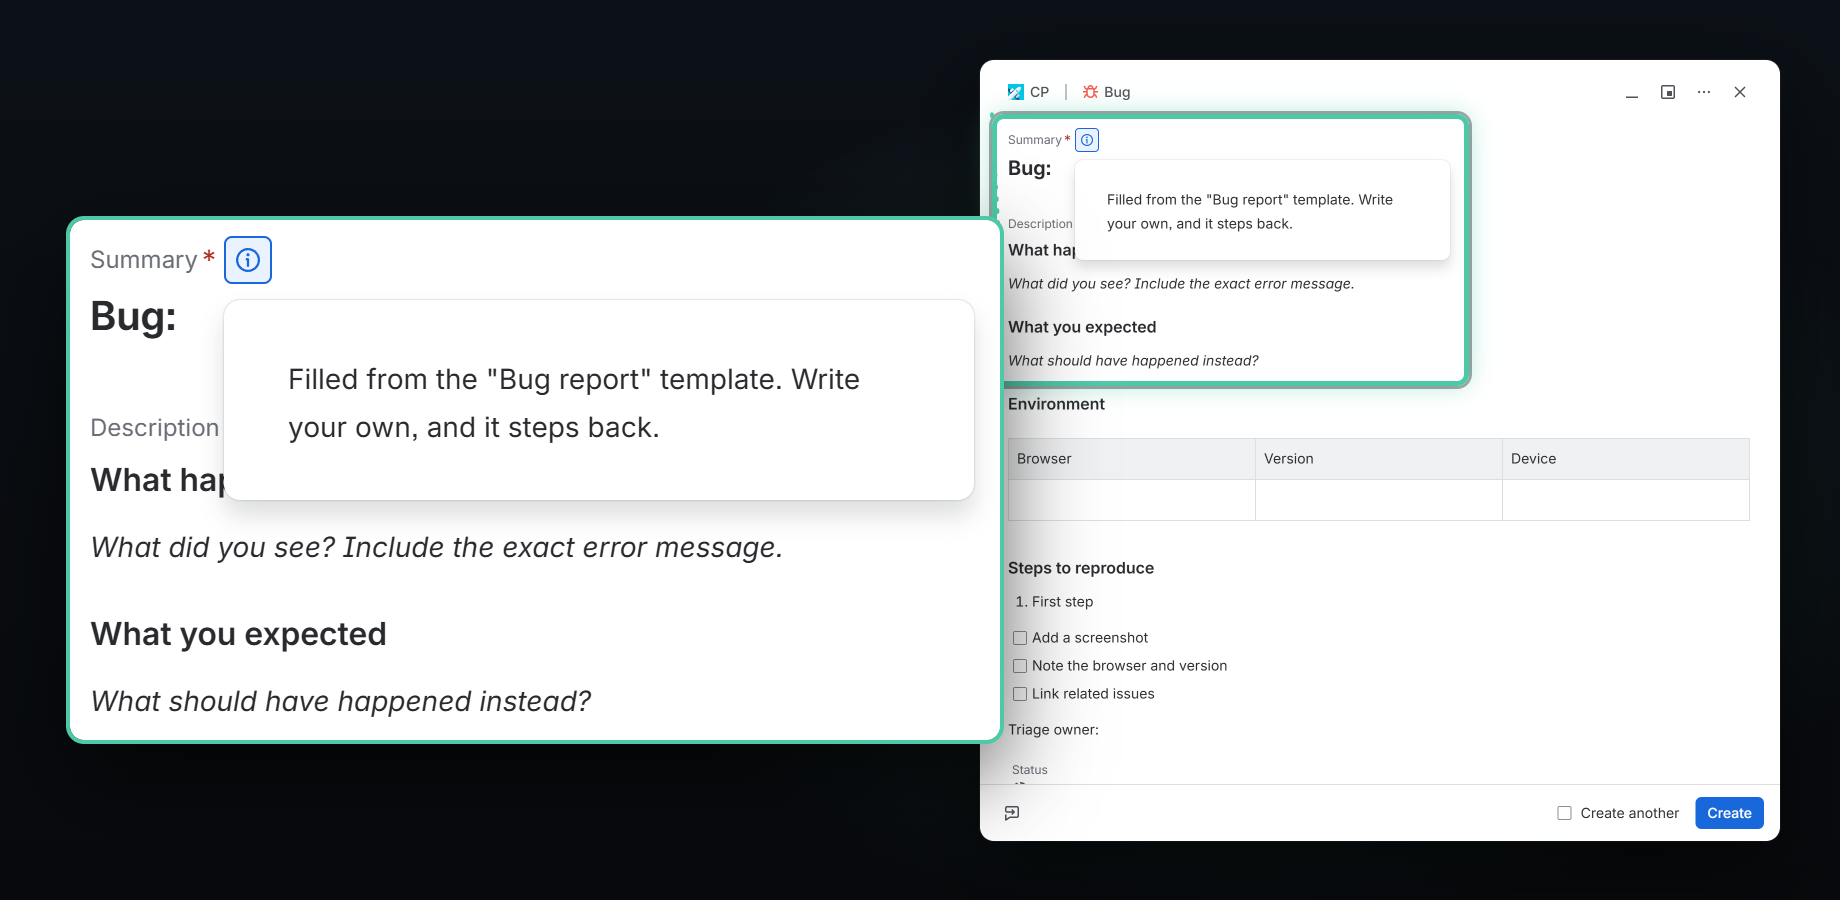Click the CP project icon in dialog header
The width and height of the screenshot is (1840, 900).
click(1016, 92)
